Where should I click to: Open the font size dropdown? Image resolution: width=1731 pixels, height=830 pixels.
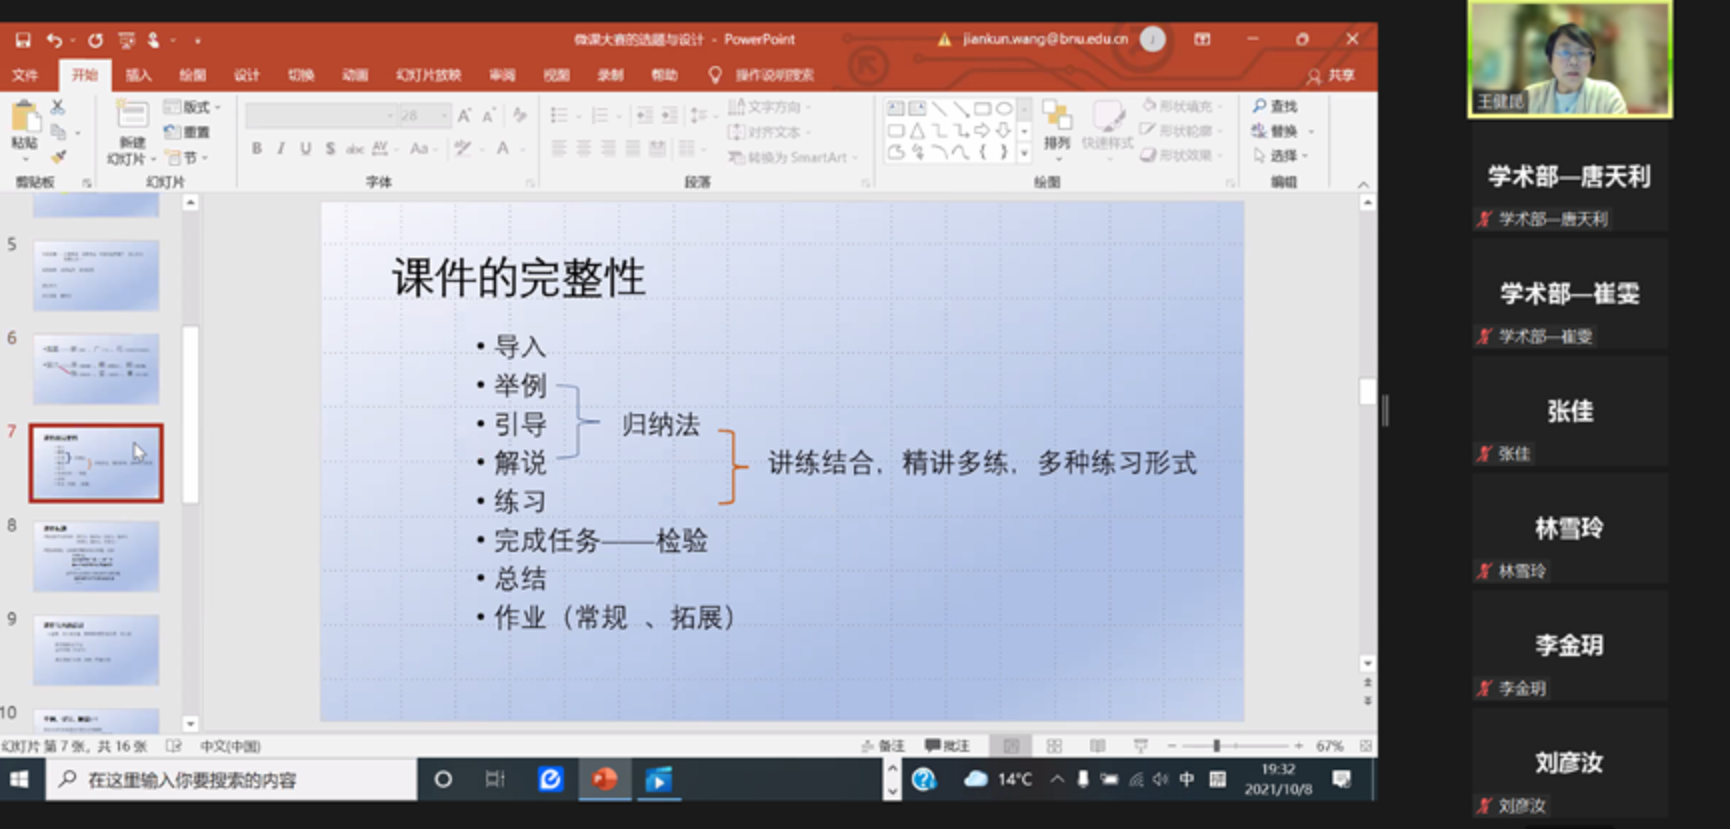[444, 117]
